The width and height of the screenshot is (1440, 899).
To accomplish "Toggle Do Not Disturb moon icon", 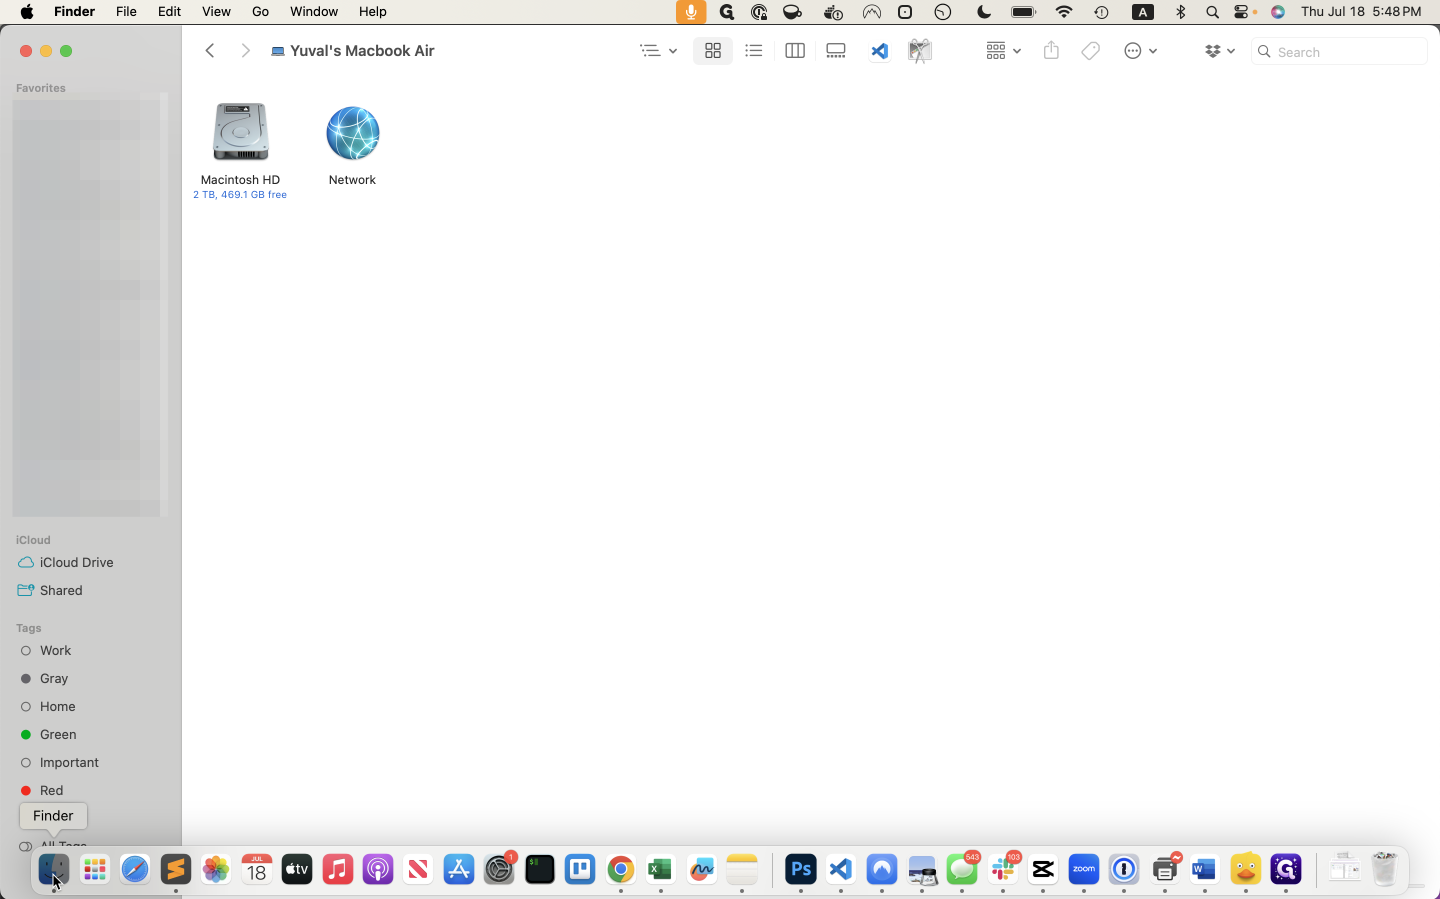I will click(984, 12).
